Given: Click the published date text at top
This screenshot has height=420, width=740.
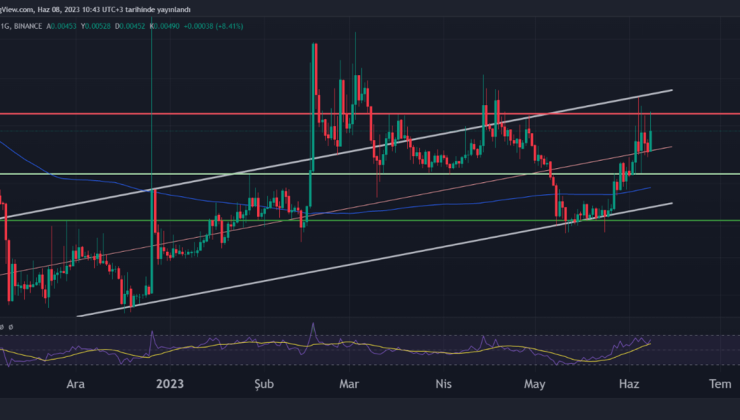Looking at the screenshot, I should (95, 9).
